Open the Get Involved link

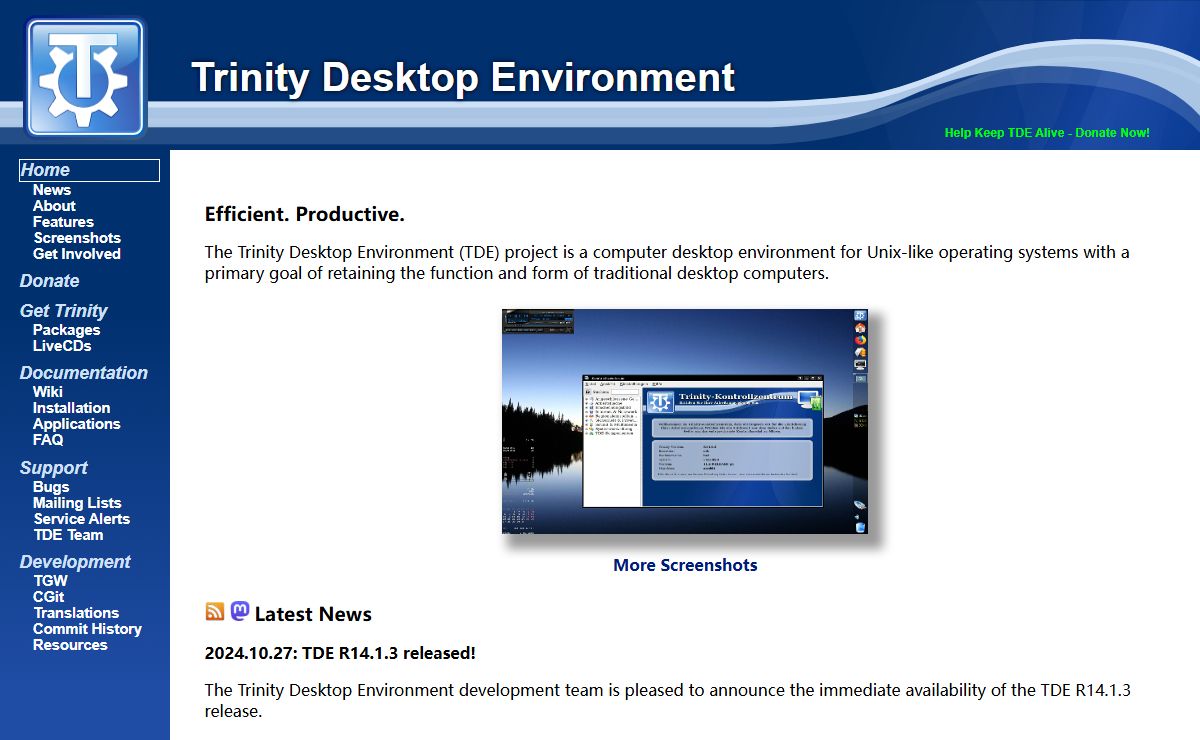(77, 254)
